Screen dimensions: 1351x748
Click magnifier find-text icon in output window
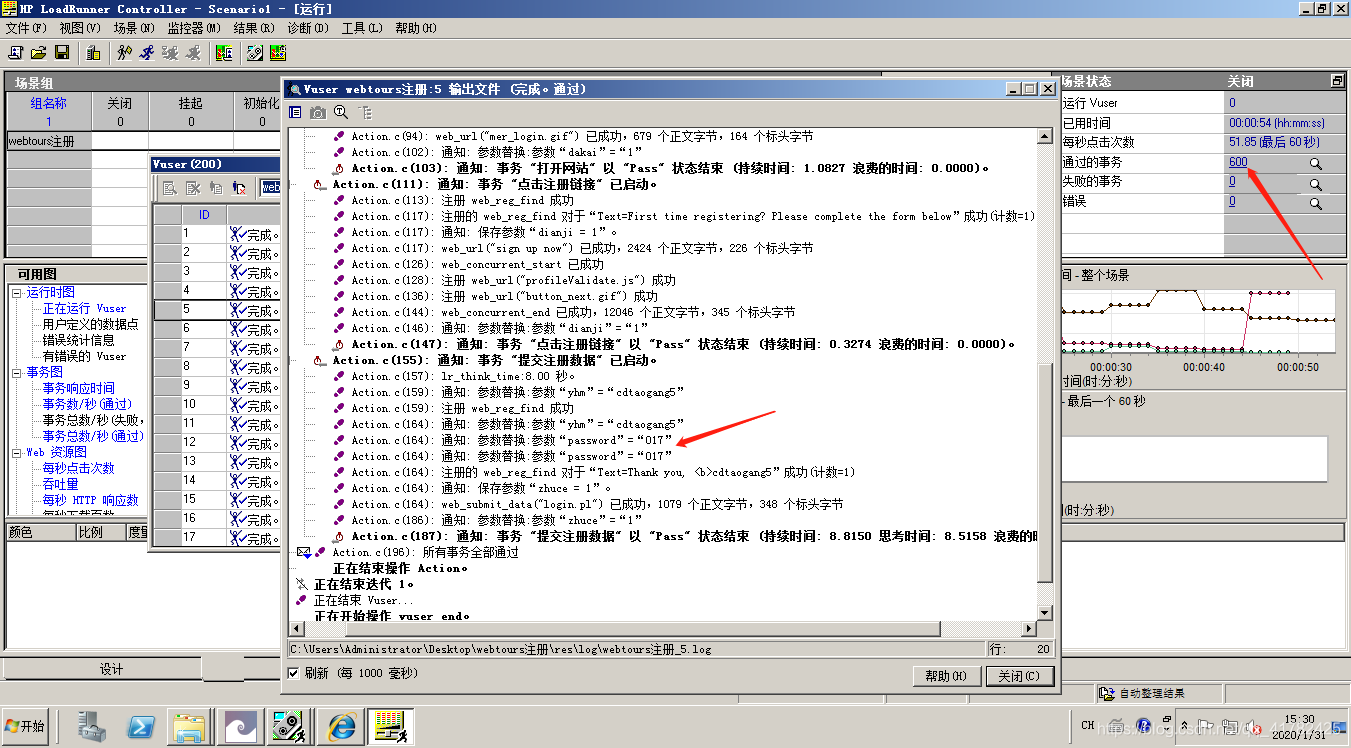341,113
